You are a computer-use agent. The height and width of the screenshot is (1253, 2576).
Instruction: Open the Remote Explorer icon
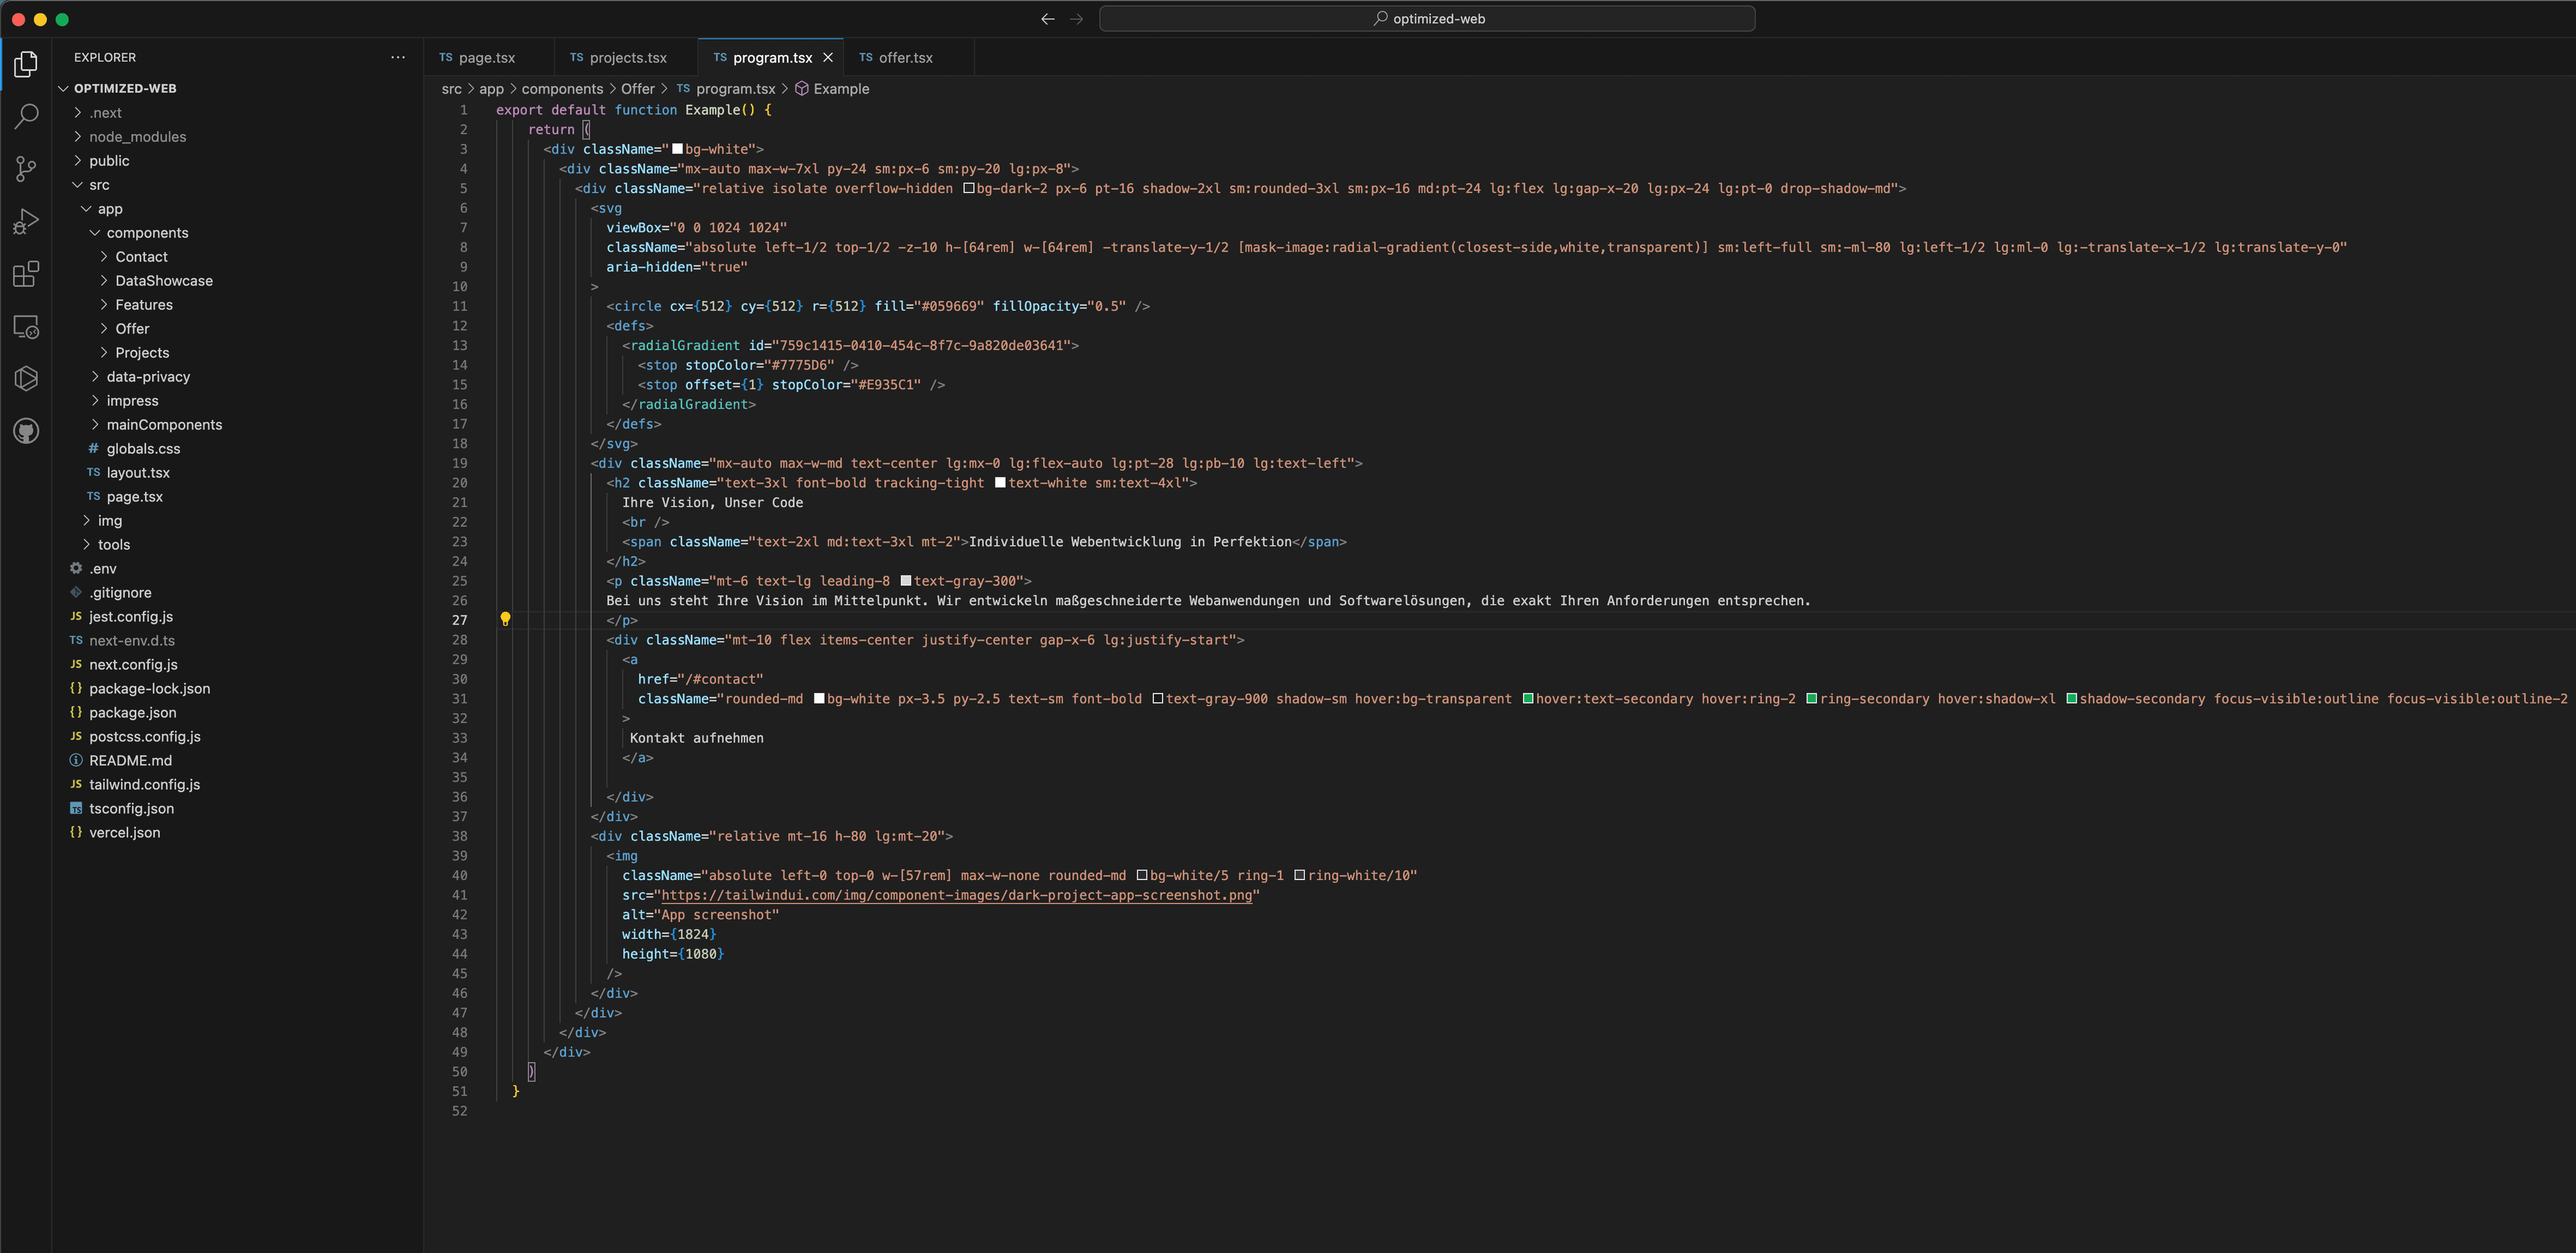[26, 326]
